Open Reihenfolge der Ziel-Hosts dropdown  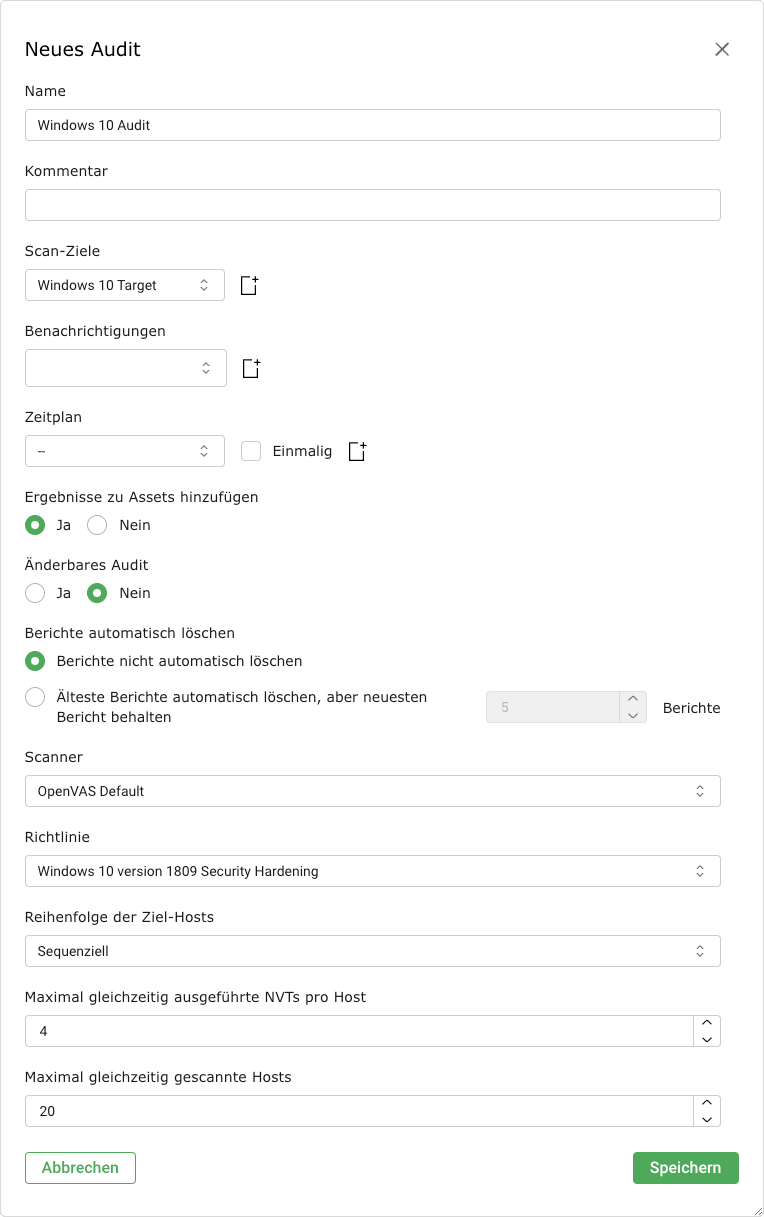(372, 951)
